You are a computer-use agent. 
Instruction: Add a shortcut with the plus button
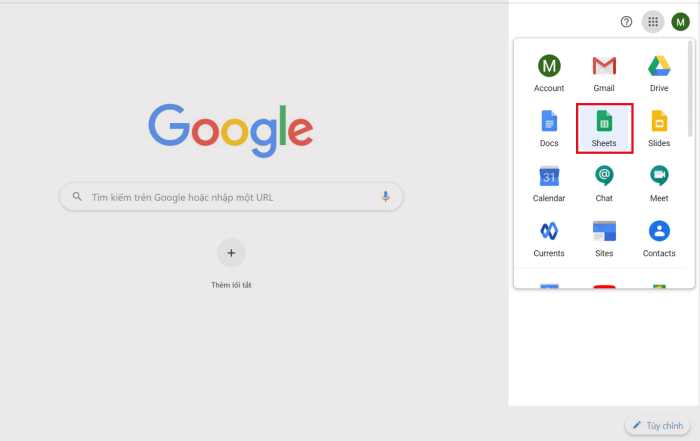231,253
